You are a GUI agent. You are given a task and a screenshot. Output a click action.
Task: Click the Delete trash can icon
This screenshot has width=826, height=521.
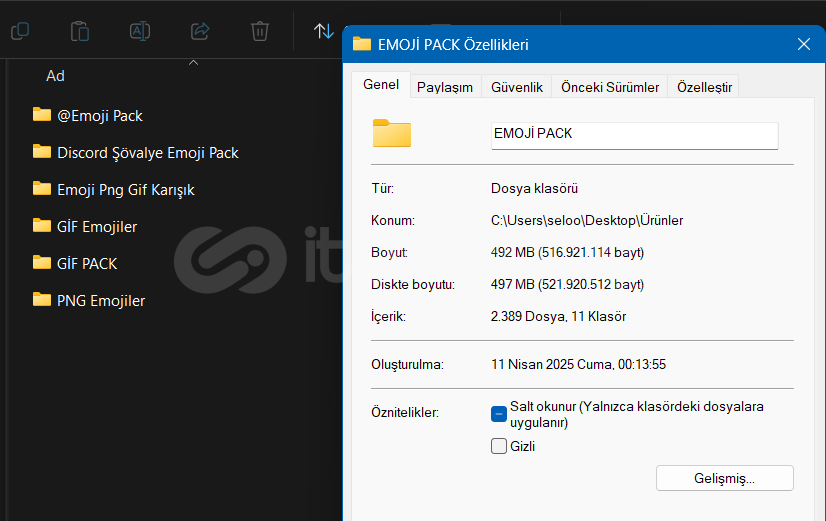260,31
